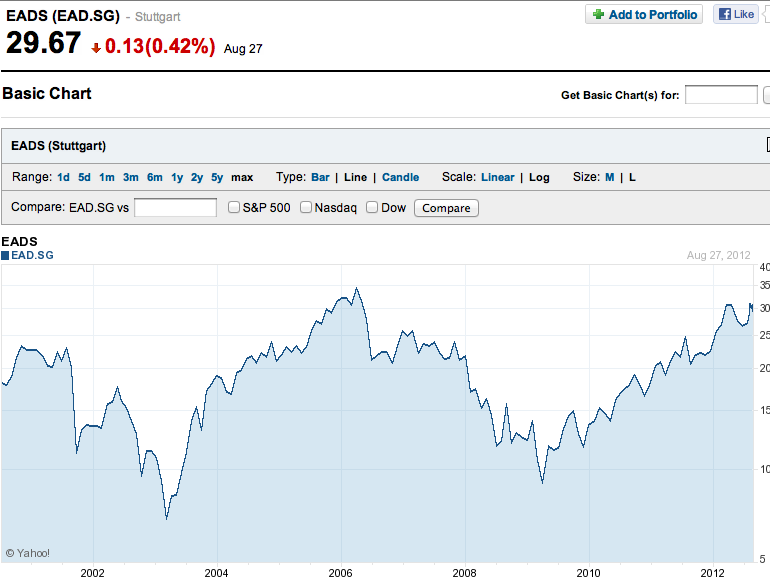Select chart size L
The height and width of the screenshot is (579, 770).
click(x=632, y=177)
